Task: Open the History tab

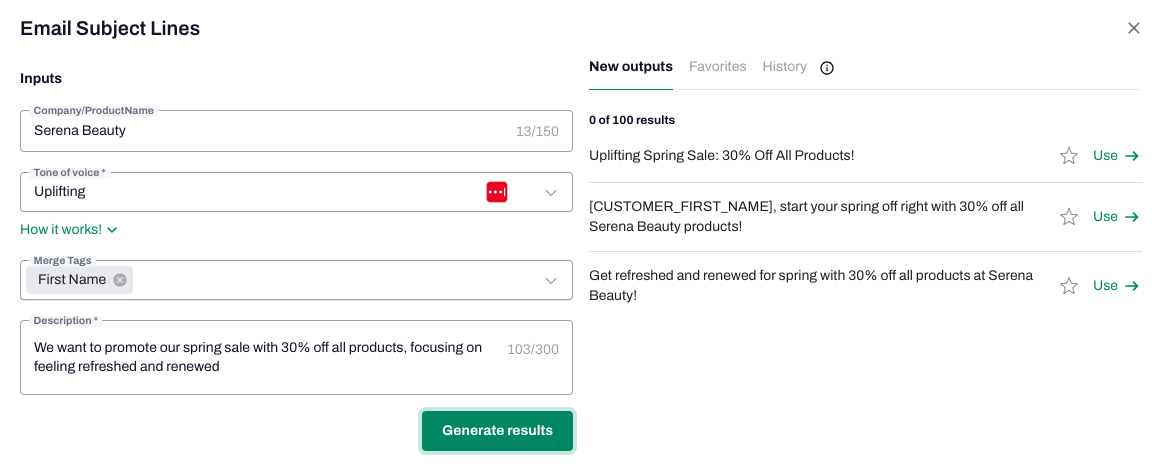Action: (784, 67)
